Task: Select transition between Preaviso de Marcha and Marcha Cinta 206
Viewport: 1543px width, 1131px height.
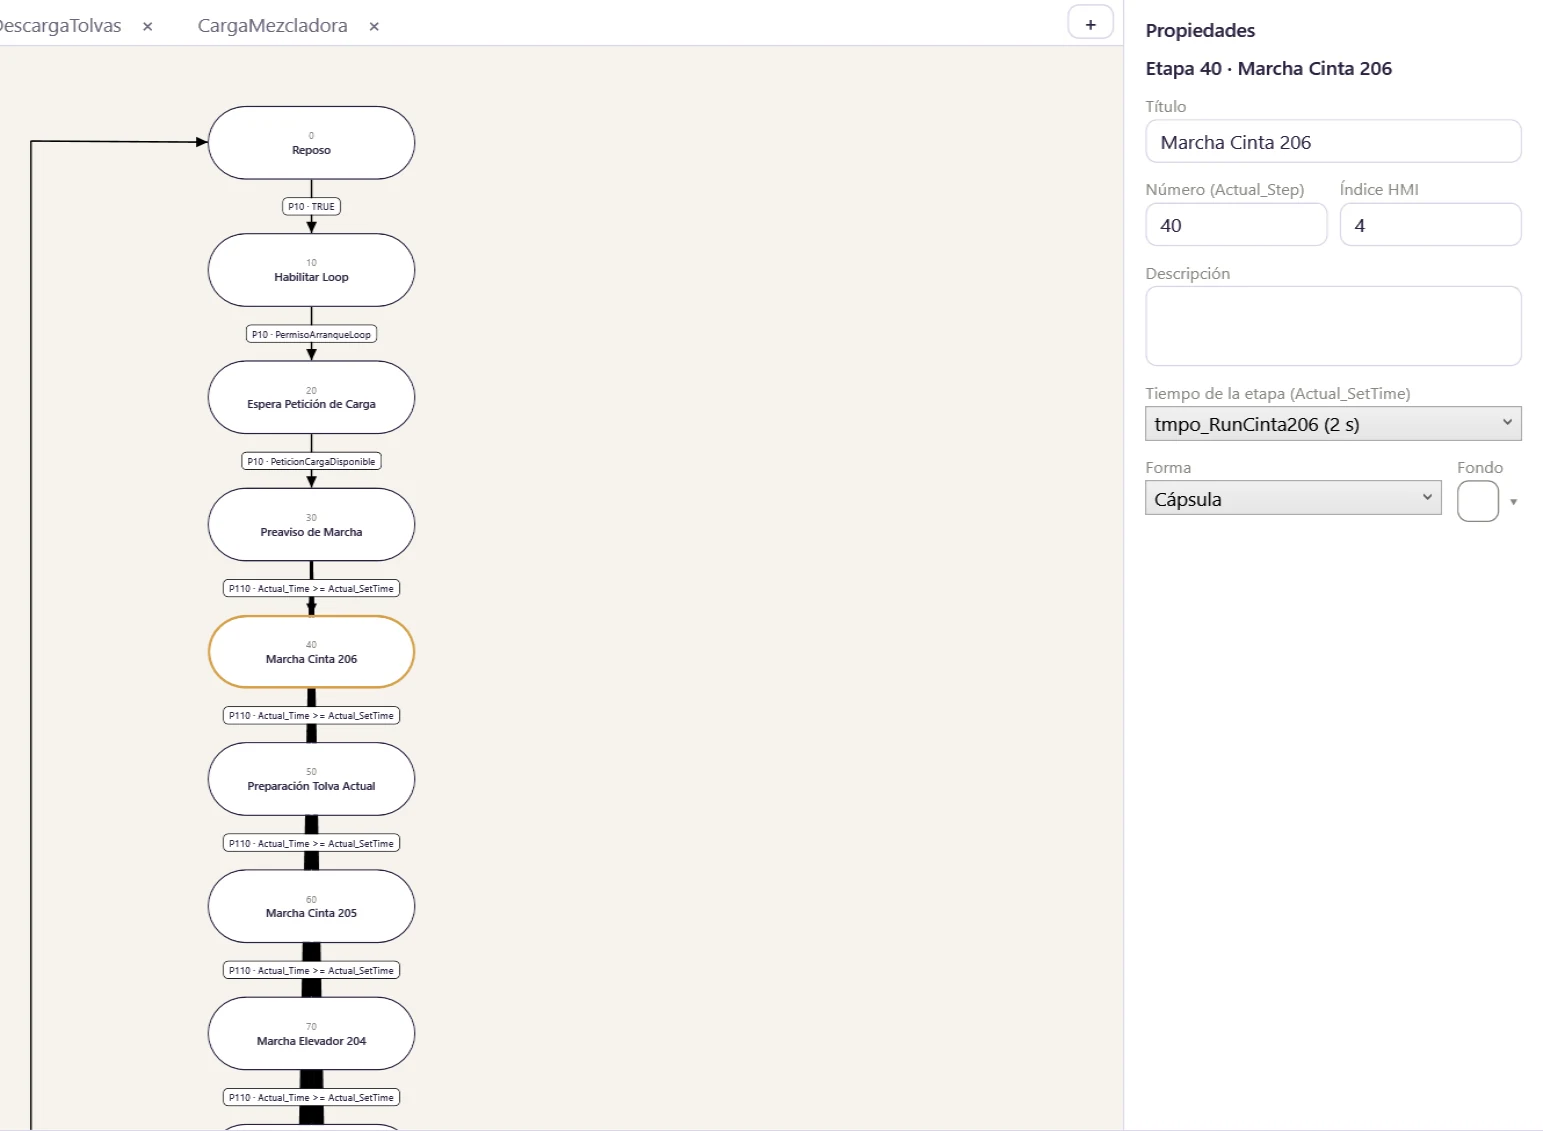Action: click(x=311, y=589)
